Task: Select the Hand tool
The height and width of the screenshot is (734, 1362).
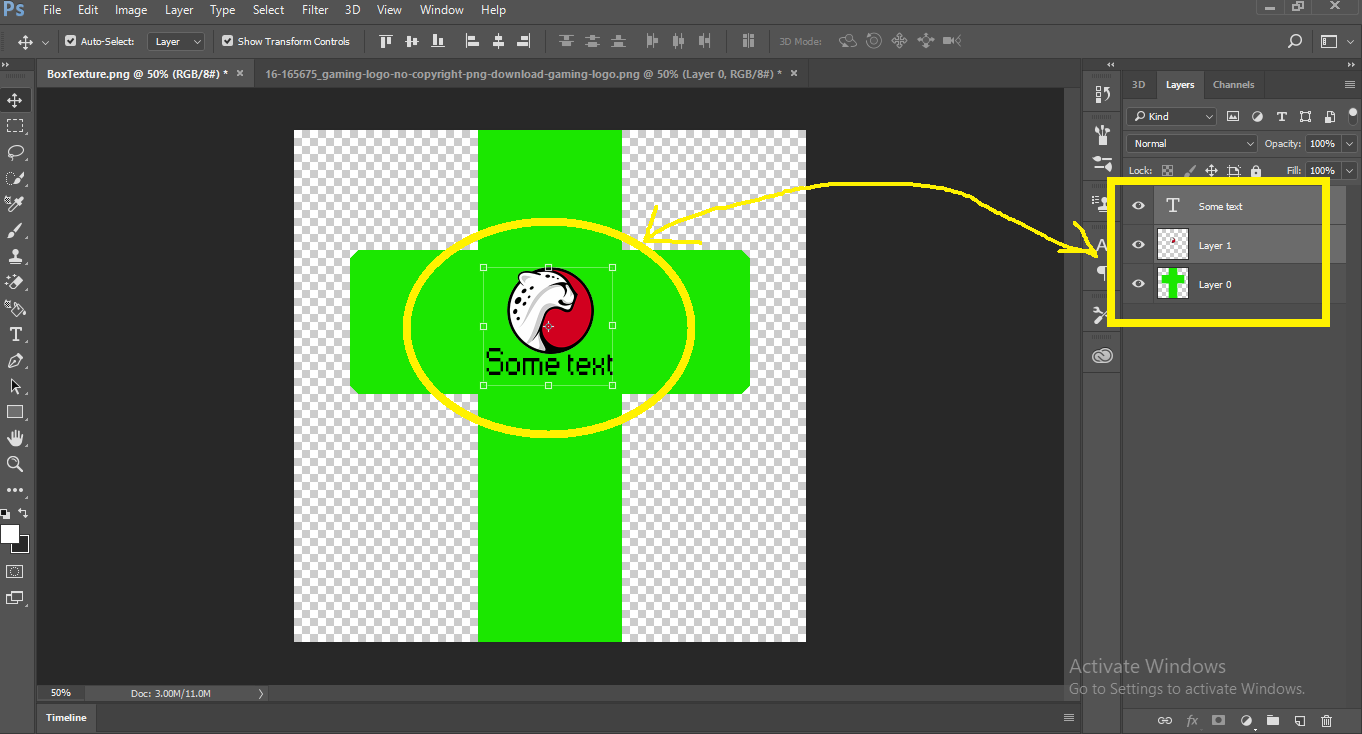Action: click(x=15, y=438)
